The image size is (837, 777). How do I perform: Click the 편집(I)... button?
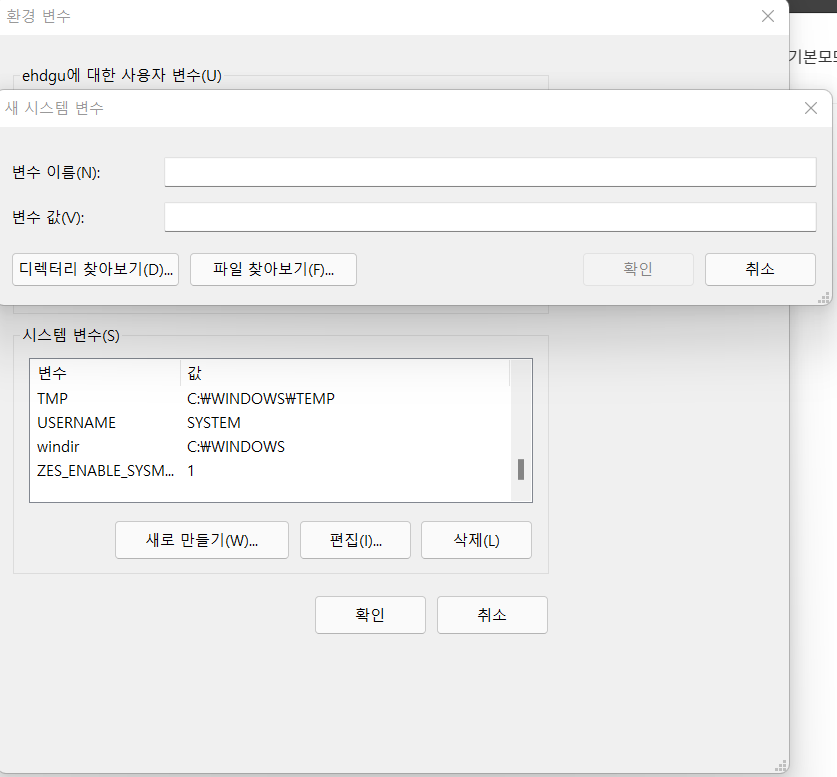[x=356, y=540]
